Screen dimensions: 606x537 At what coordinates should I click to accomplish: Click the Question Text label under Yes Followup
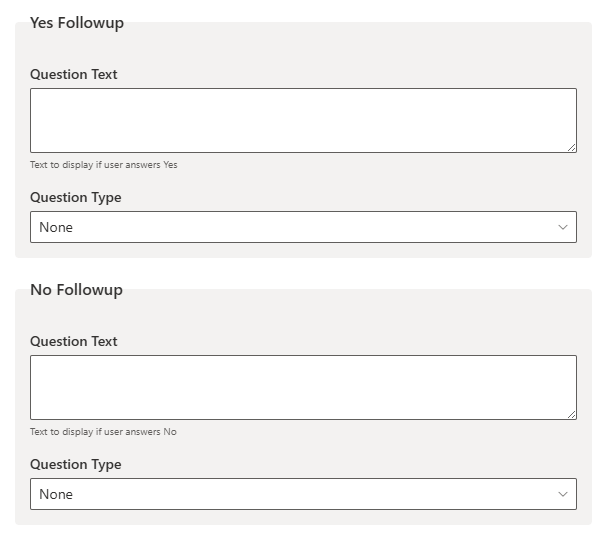(74, 74)
